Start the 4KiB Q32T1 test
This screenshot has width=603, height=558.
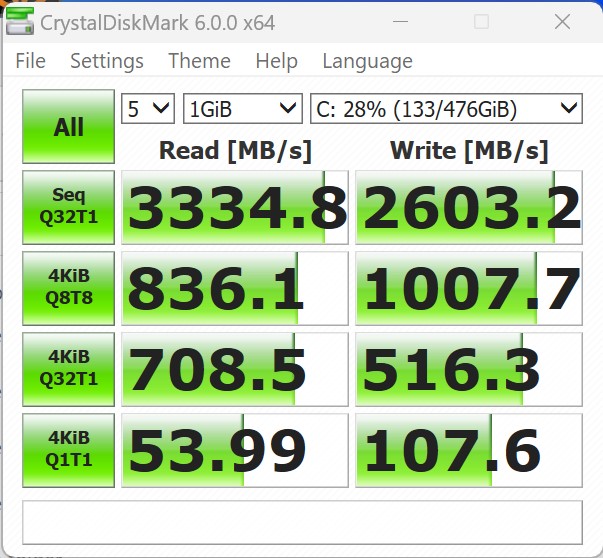(x=68, y=369)
